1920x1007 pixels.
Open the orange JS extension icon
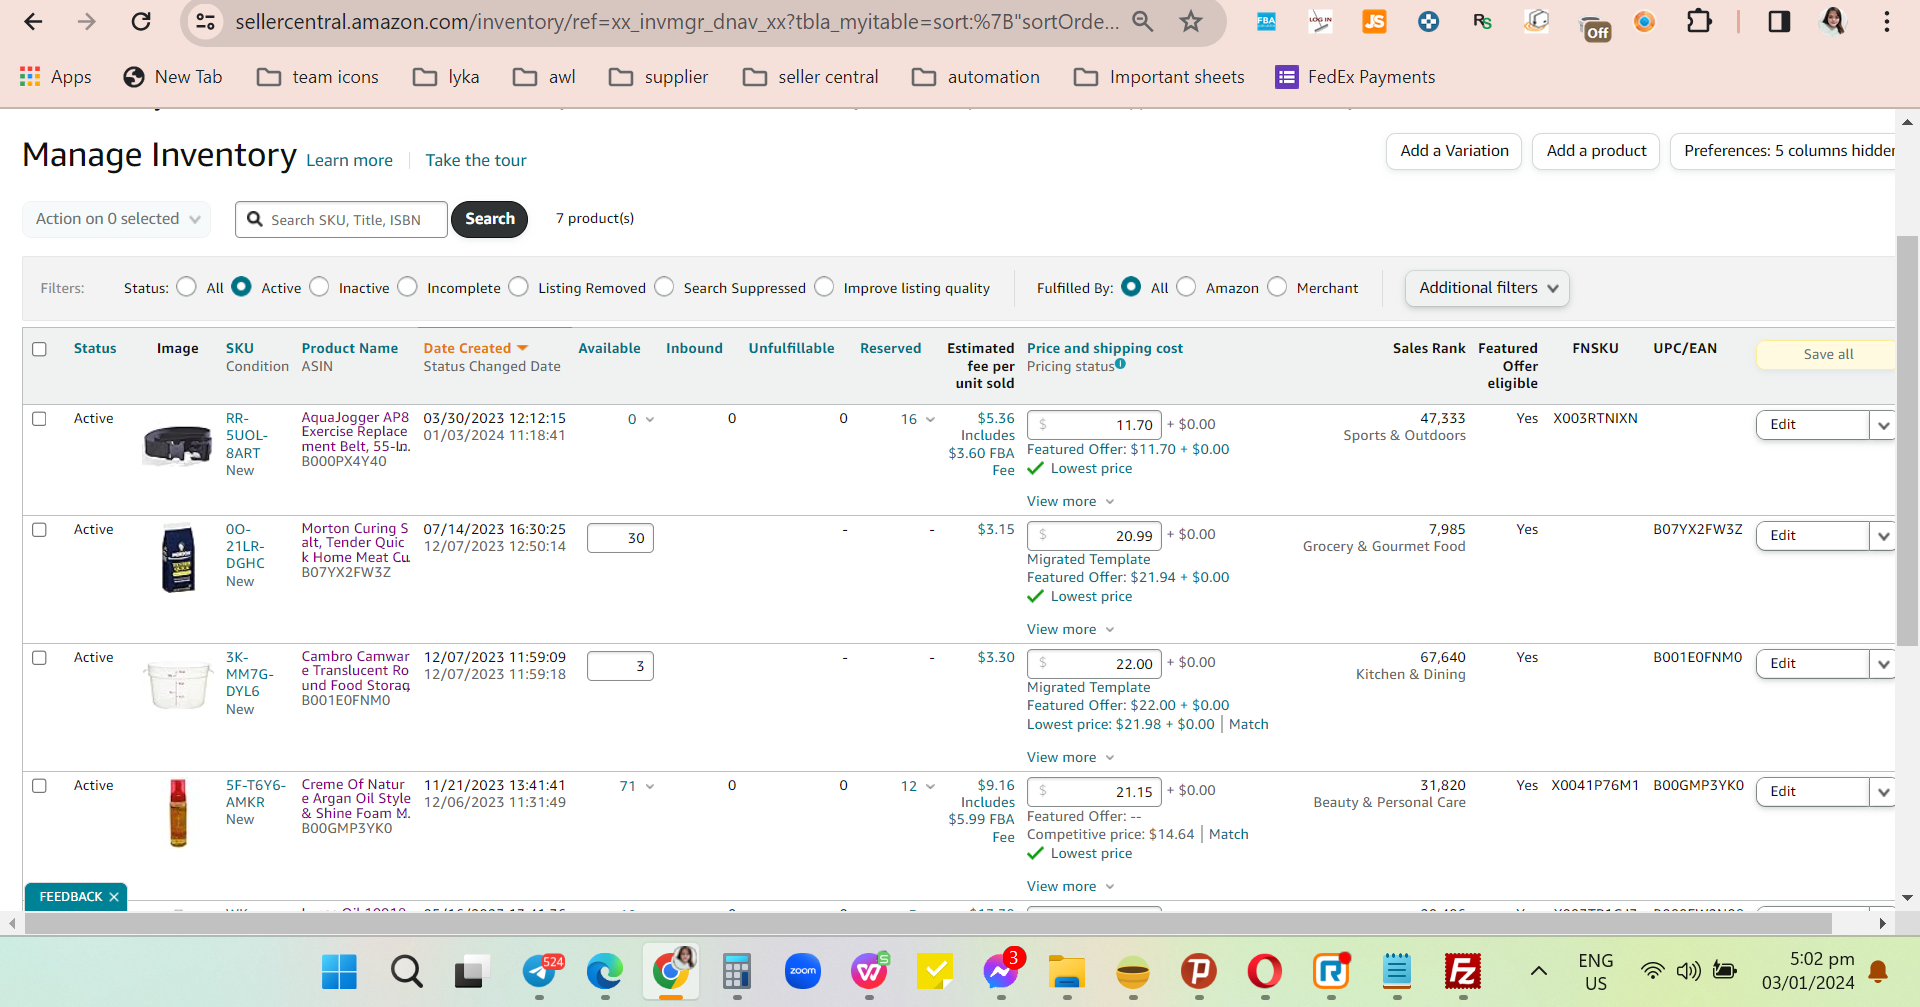(1375, 21)
